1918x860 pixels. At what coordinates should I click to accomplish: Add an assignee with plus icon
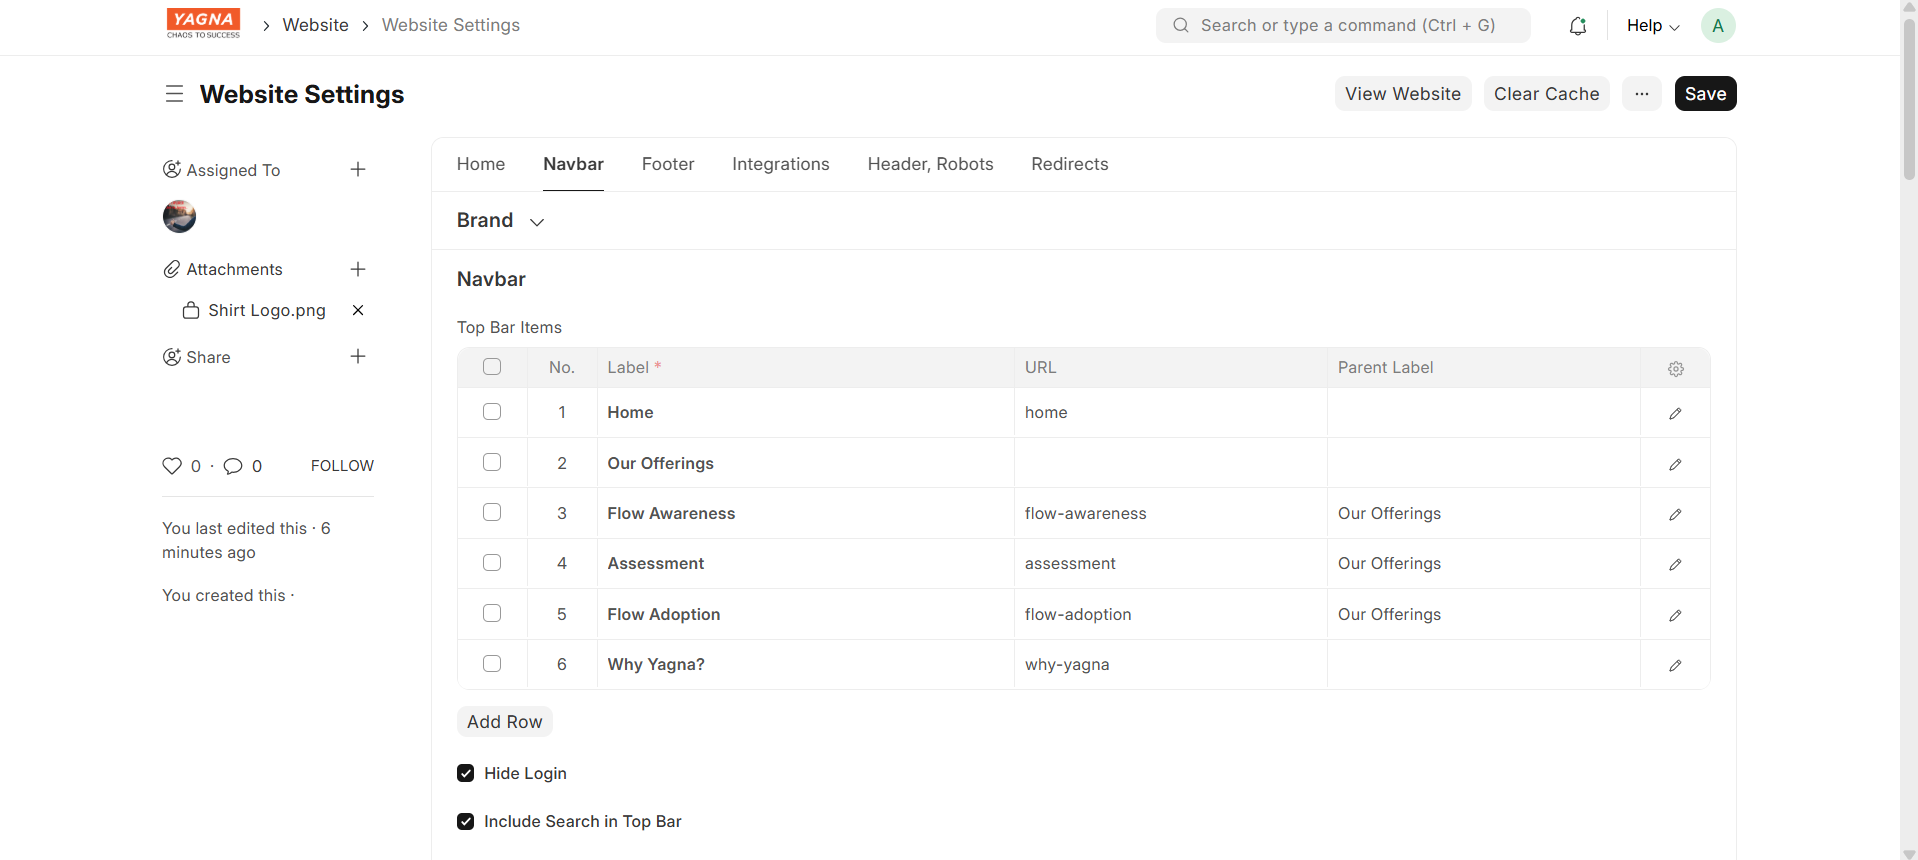point(358,170)
